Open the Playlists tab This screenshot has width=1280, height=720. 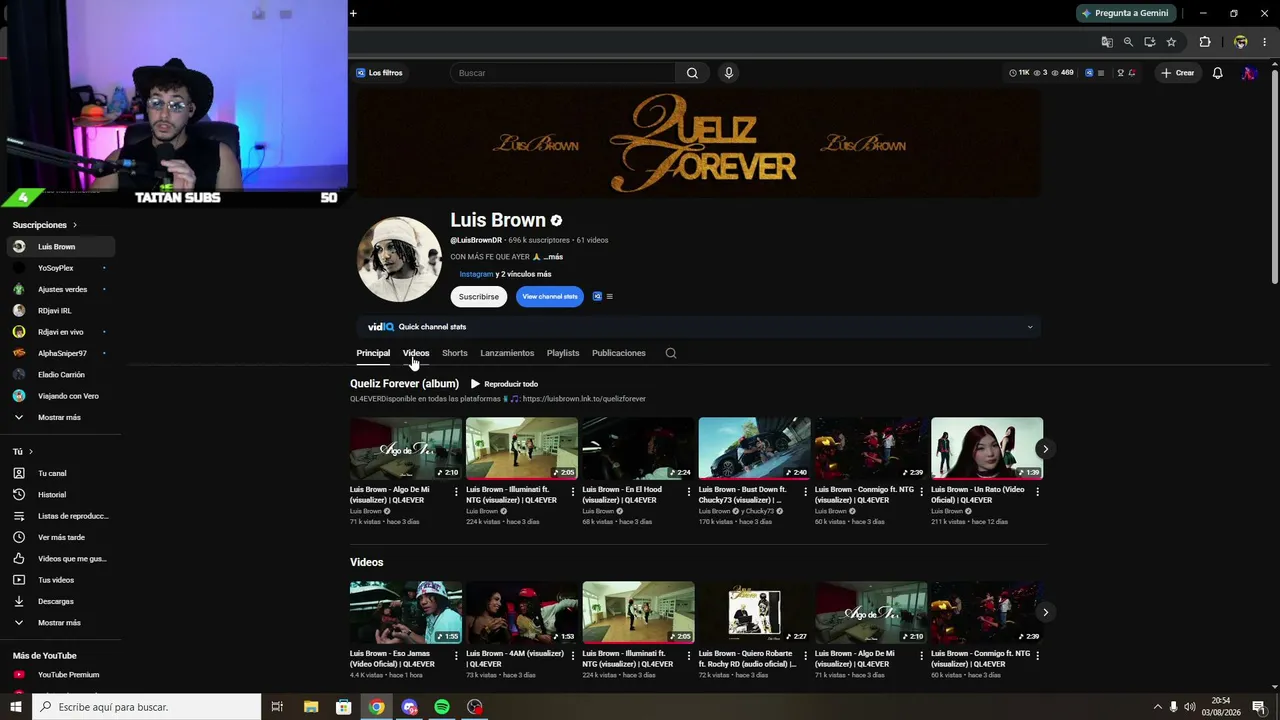point(563,353)
